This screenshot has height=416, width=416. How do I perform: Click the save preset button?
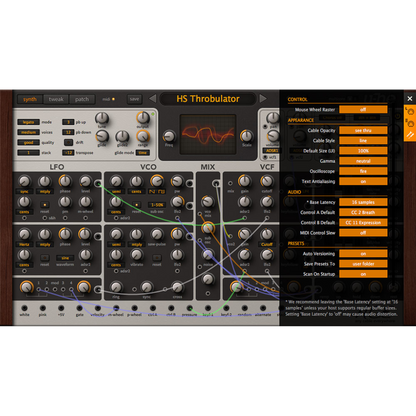click(x=134, y=99)
